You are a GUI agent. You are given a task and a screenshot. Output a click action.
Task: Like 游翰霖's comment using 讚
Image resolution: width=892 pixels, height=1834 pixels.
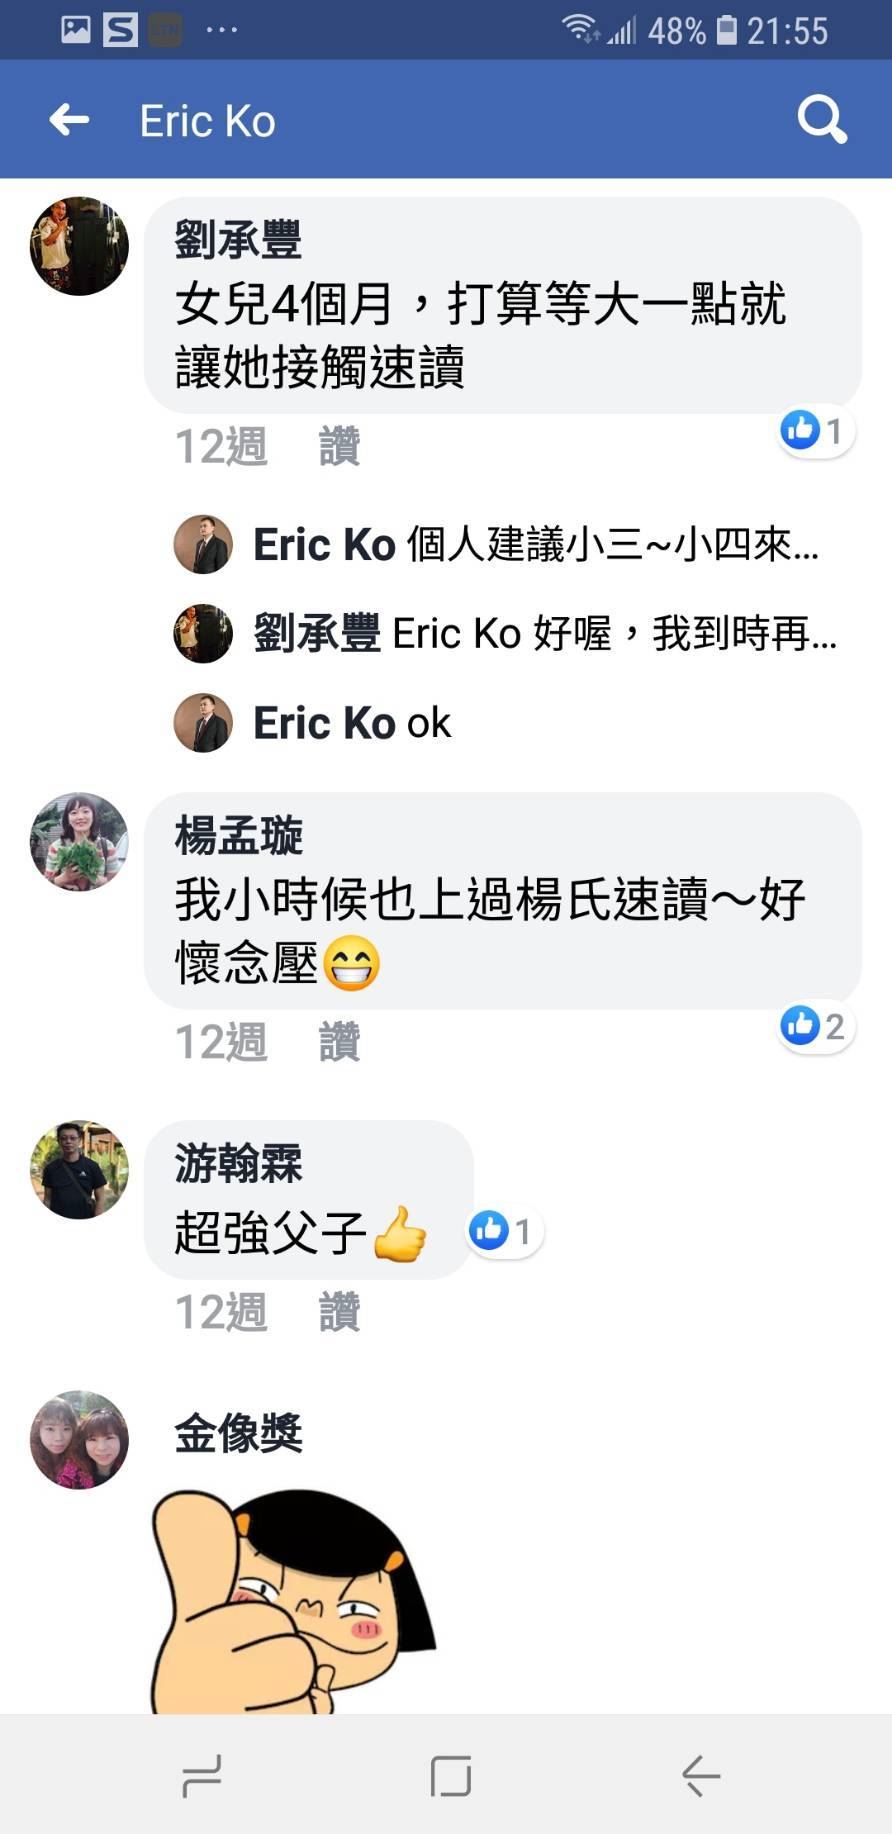pyautogui.click(x=339, y=1312)
